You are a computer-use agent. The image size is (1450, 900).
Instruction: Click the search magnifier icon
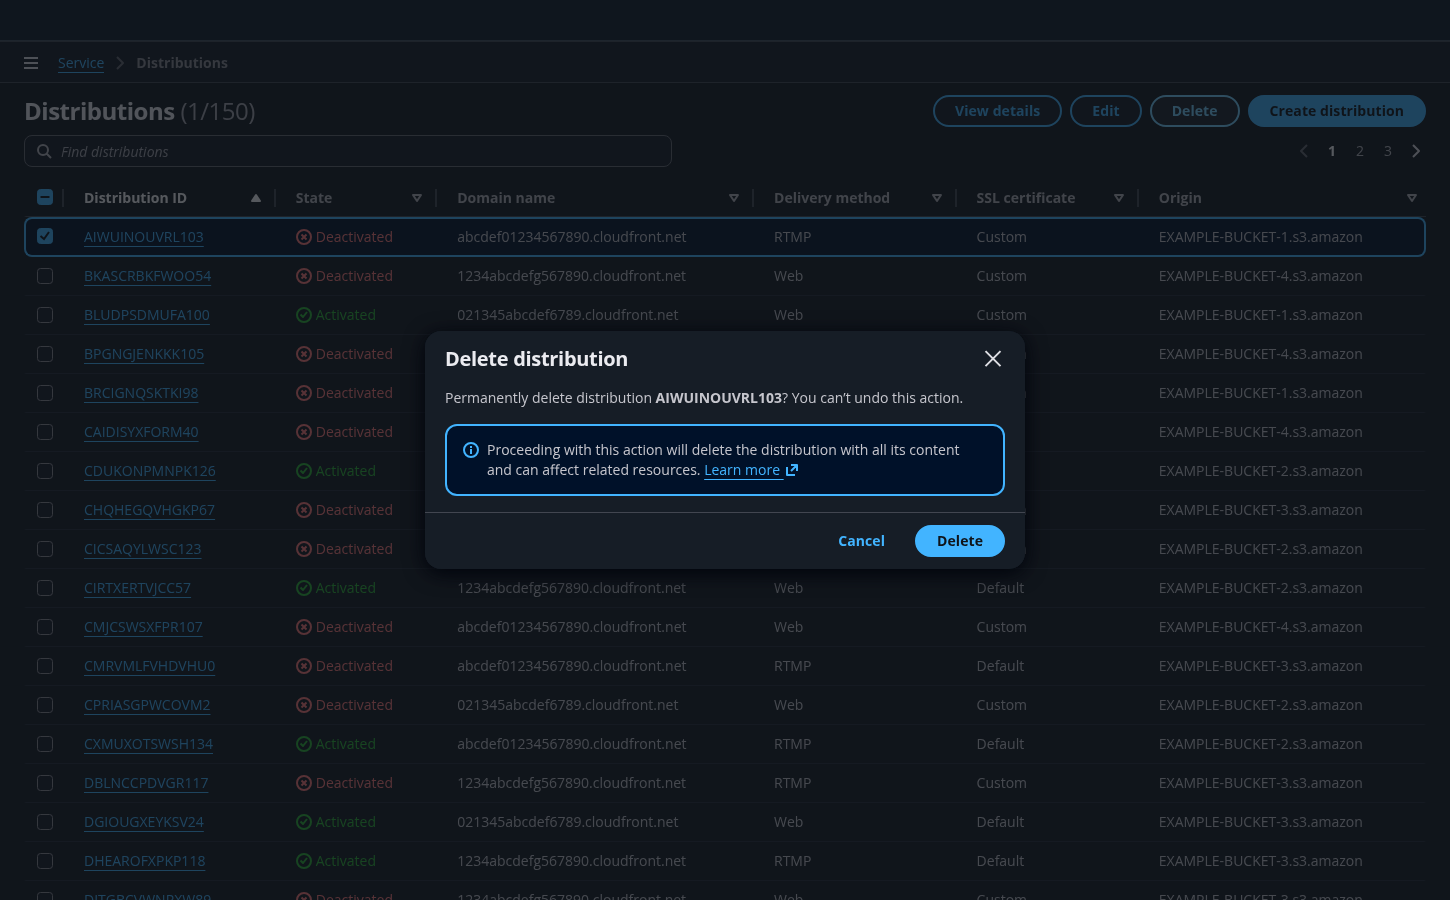pyautogui.click(x=44, y=152)
